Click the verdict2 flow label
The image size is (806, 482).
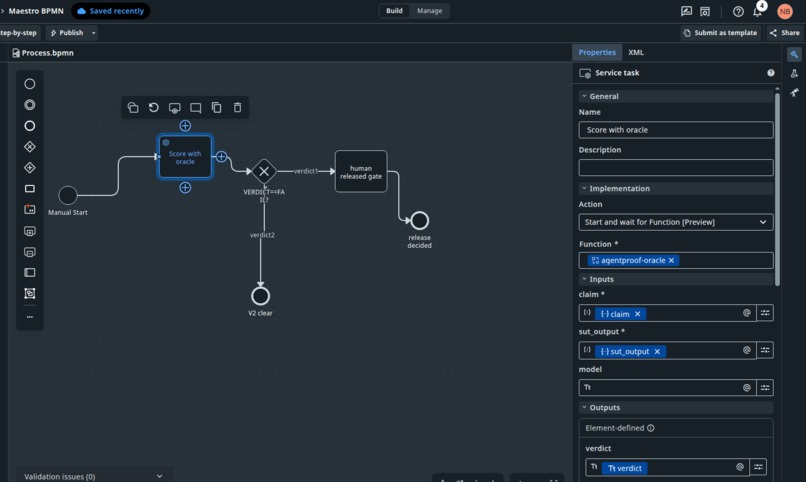(262, 235)
